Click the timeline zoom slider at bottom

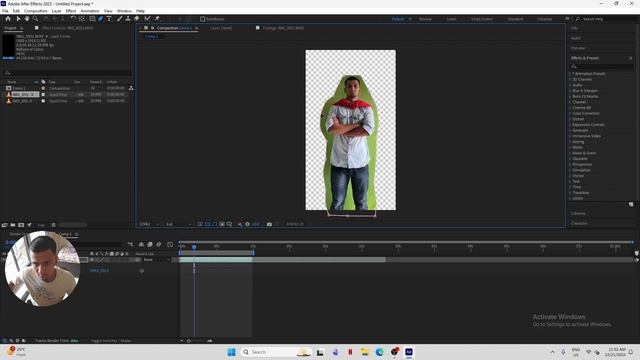click(195, 340)
